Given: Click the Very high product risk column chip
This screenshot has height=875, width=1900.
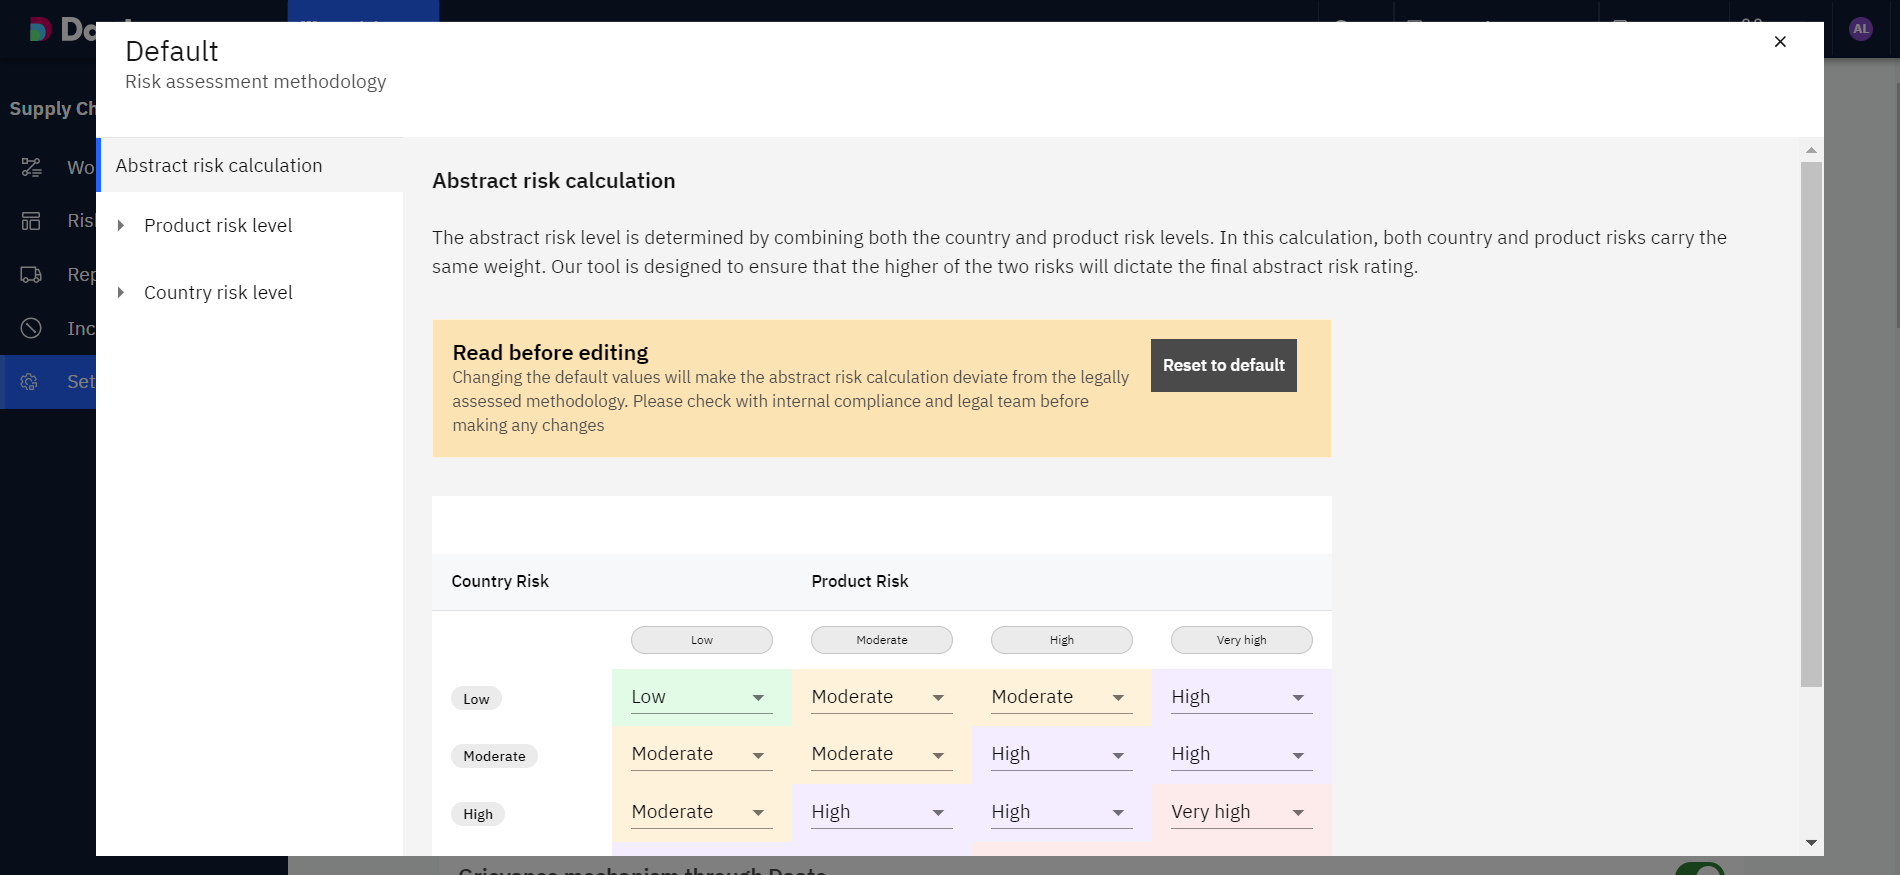Looking at the screenshot, I should pos(1241,640).
